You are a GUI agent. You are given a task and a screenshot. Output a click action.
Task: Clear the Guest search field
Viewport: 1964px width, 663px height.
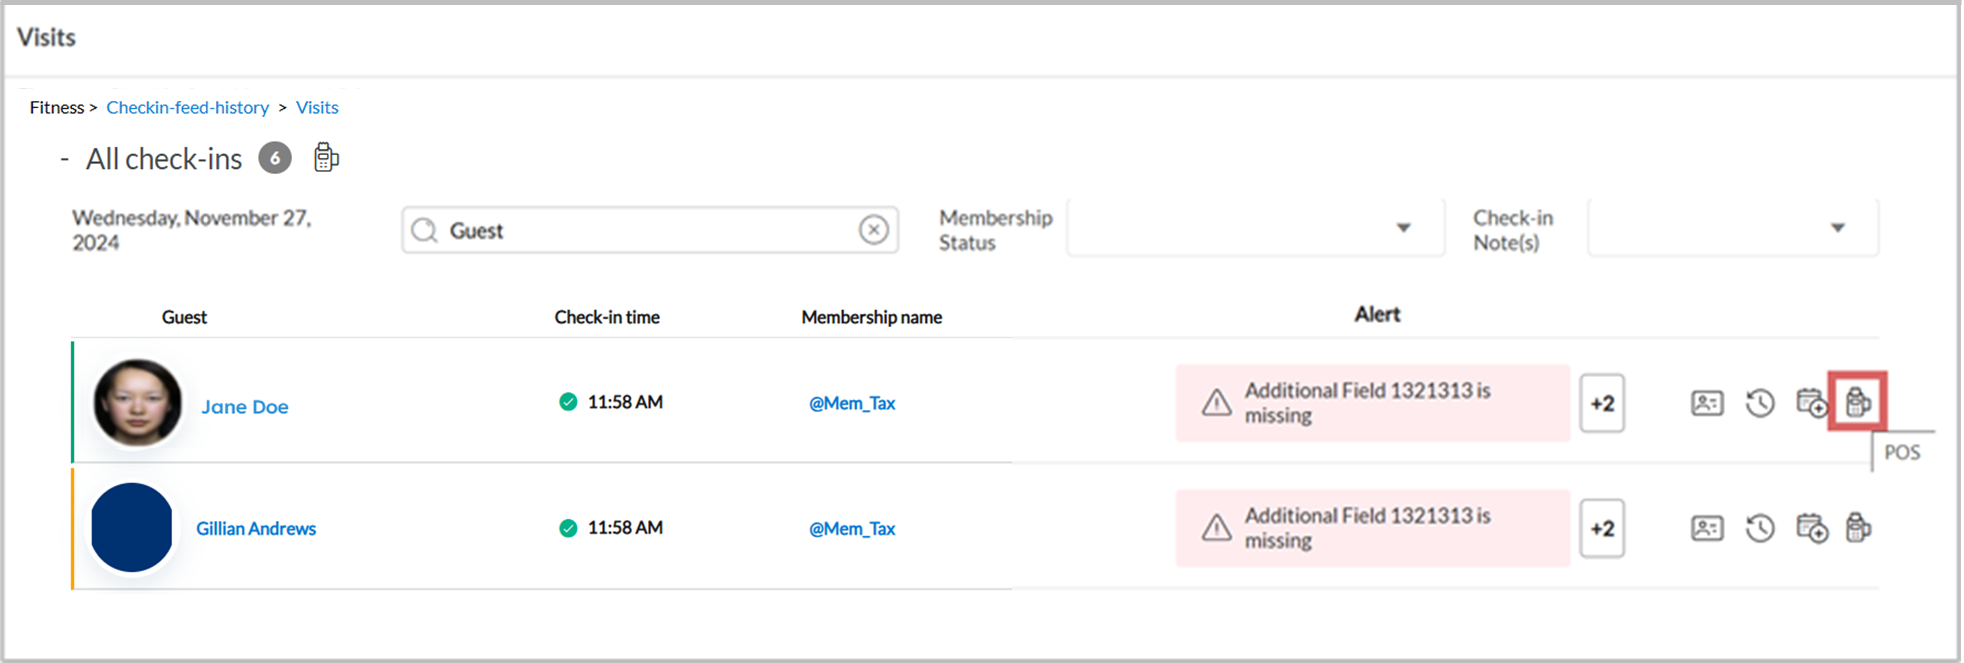point(874,230)
